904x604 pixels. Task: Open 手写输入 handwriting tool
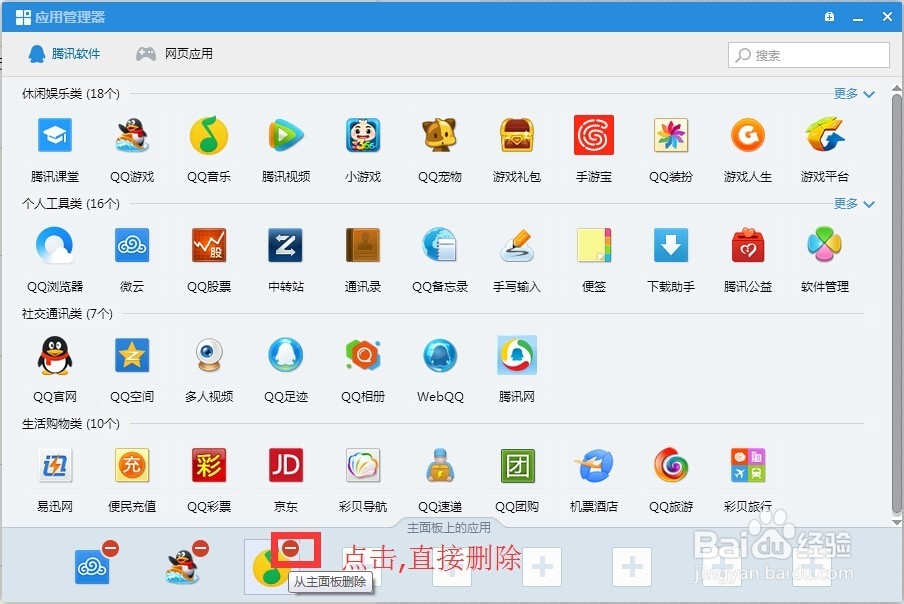point(517,246)
